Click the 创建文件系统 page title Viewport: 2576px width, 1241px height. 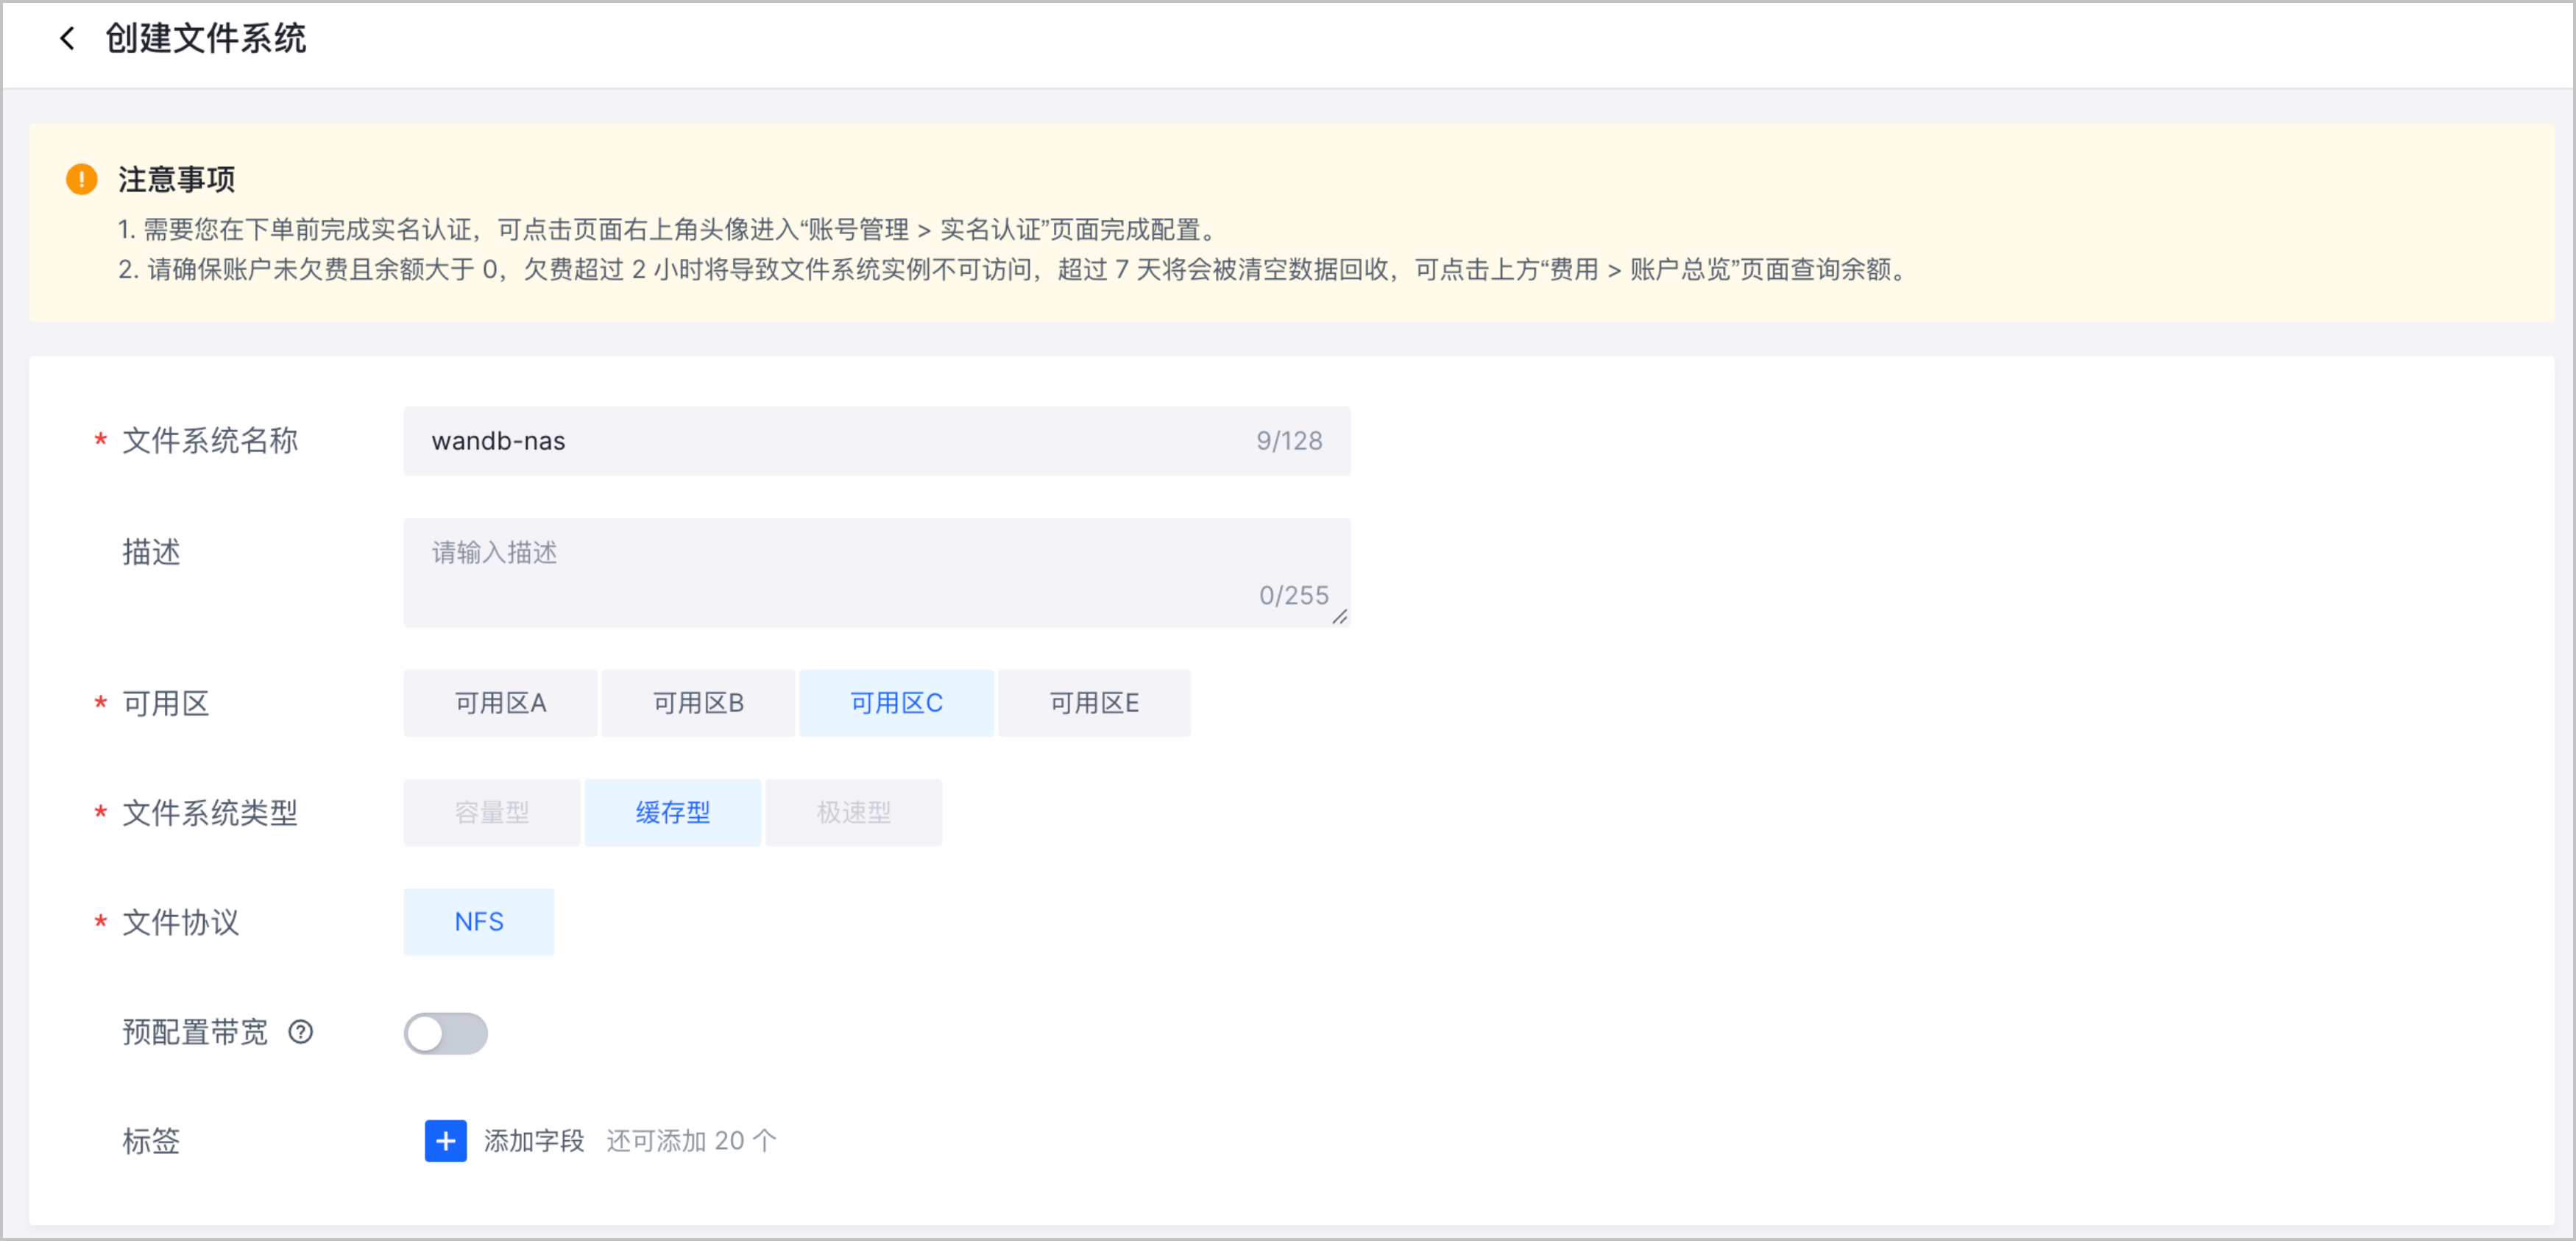click(x=206, y=39)
